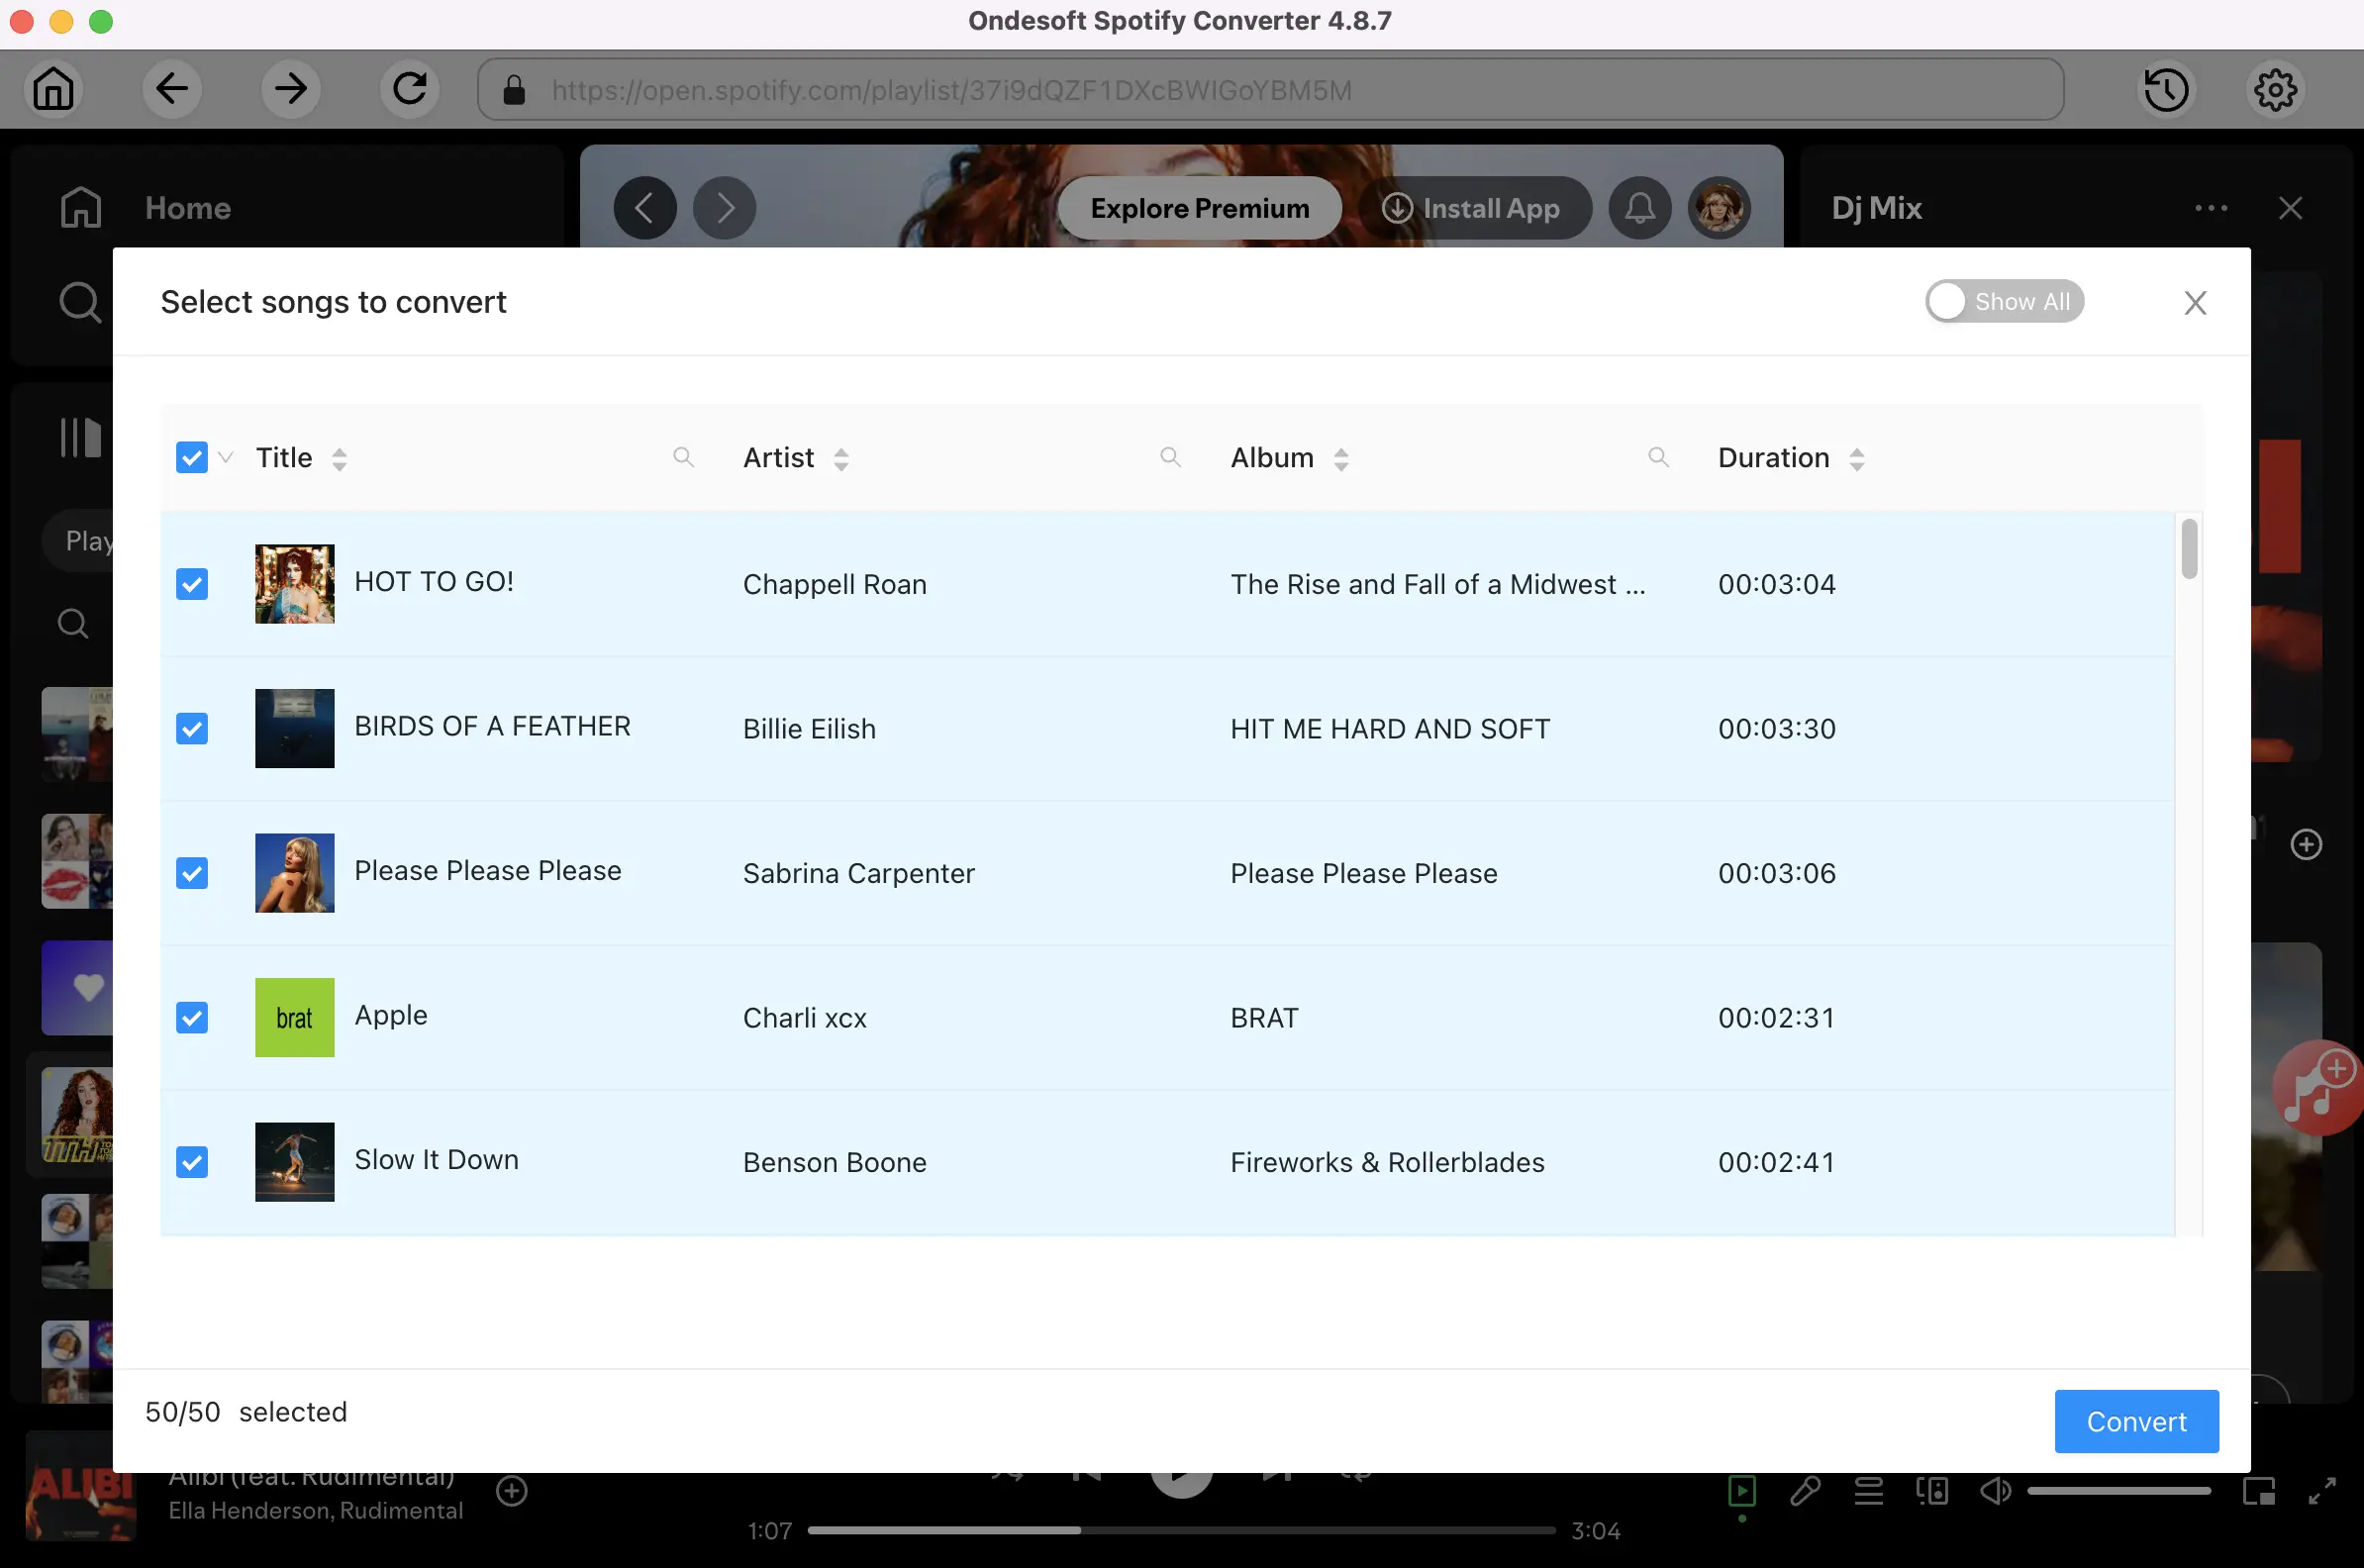2364x1568 pixels.
Task: Go to the converter home screen
Action: click(x=53, y=89)
